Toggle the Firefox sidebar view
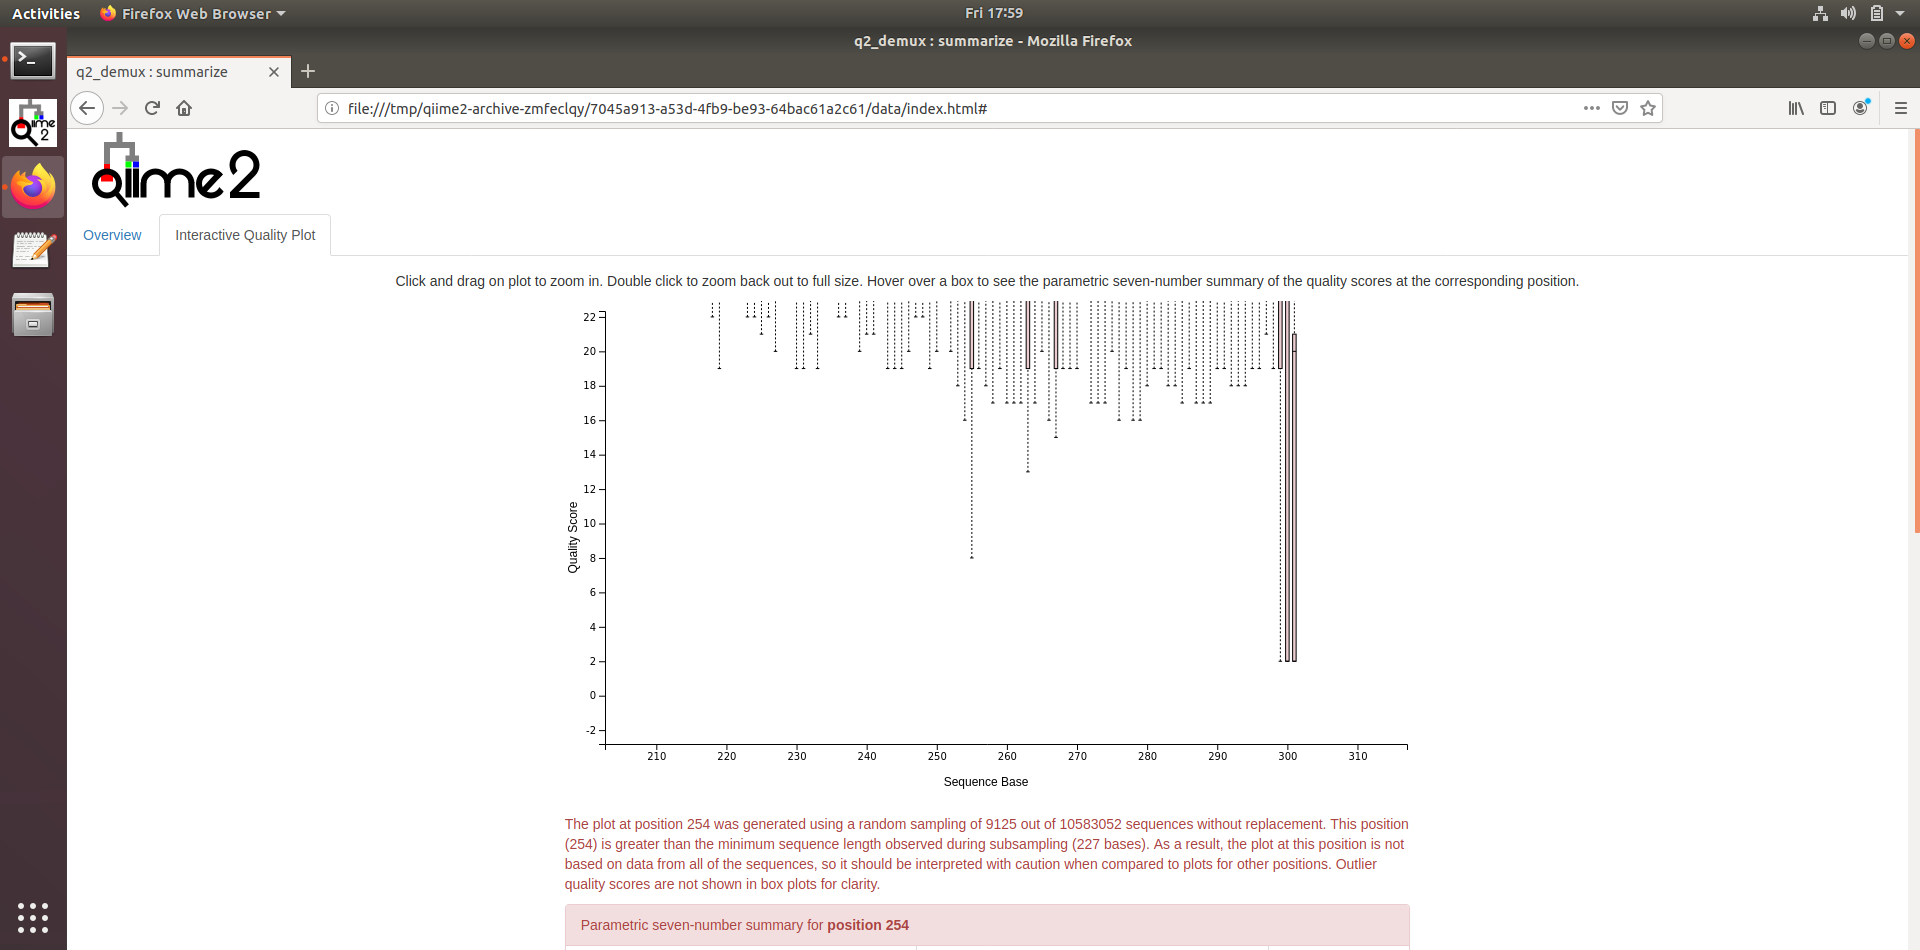The width and height of the screenshot is (1920, 950). point(1828,108)
